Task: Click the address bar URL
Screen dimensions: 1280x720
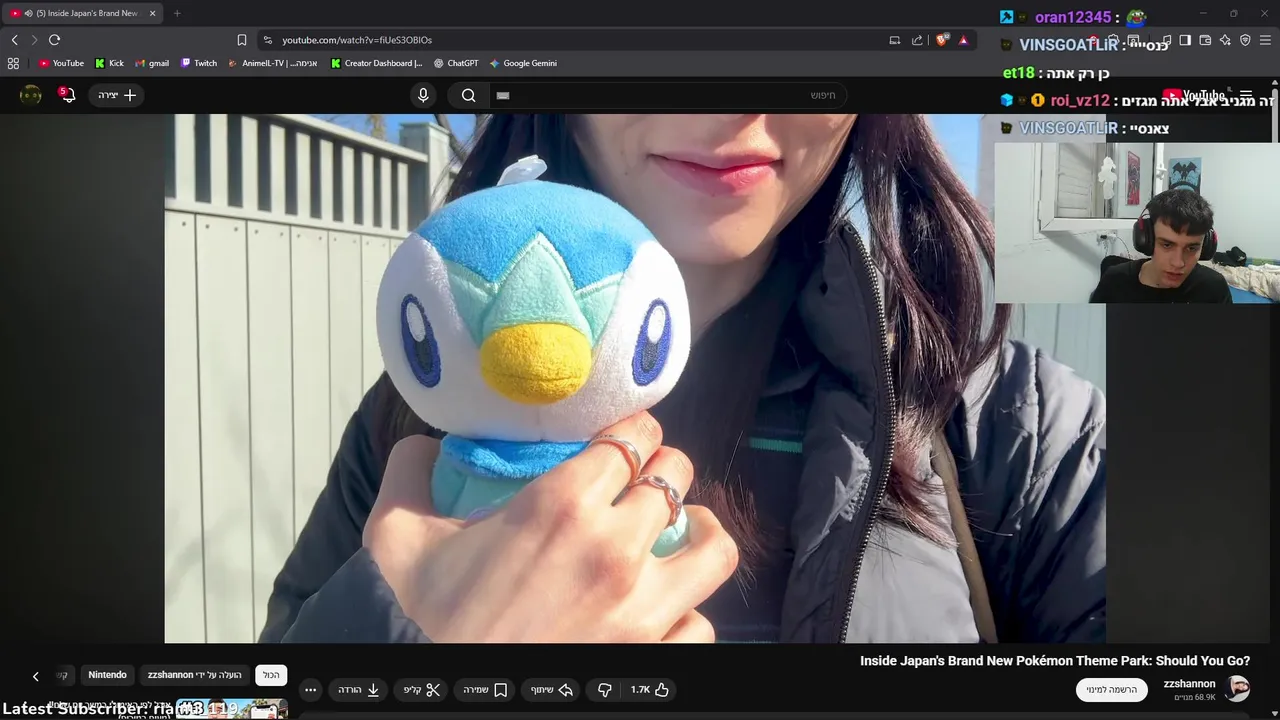Action: tap(357, 40)
